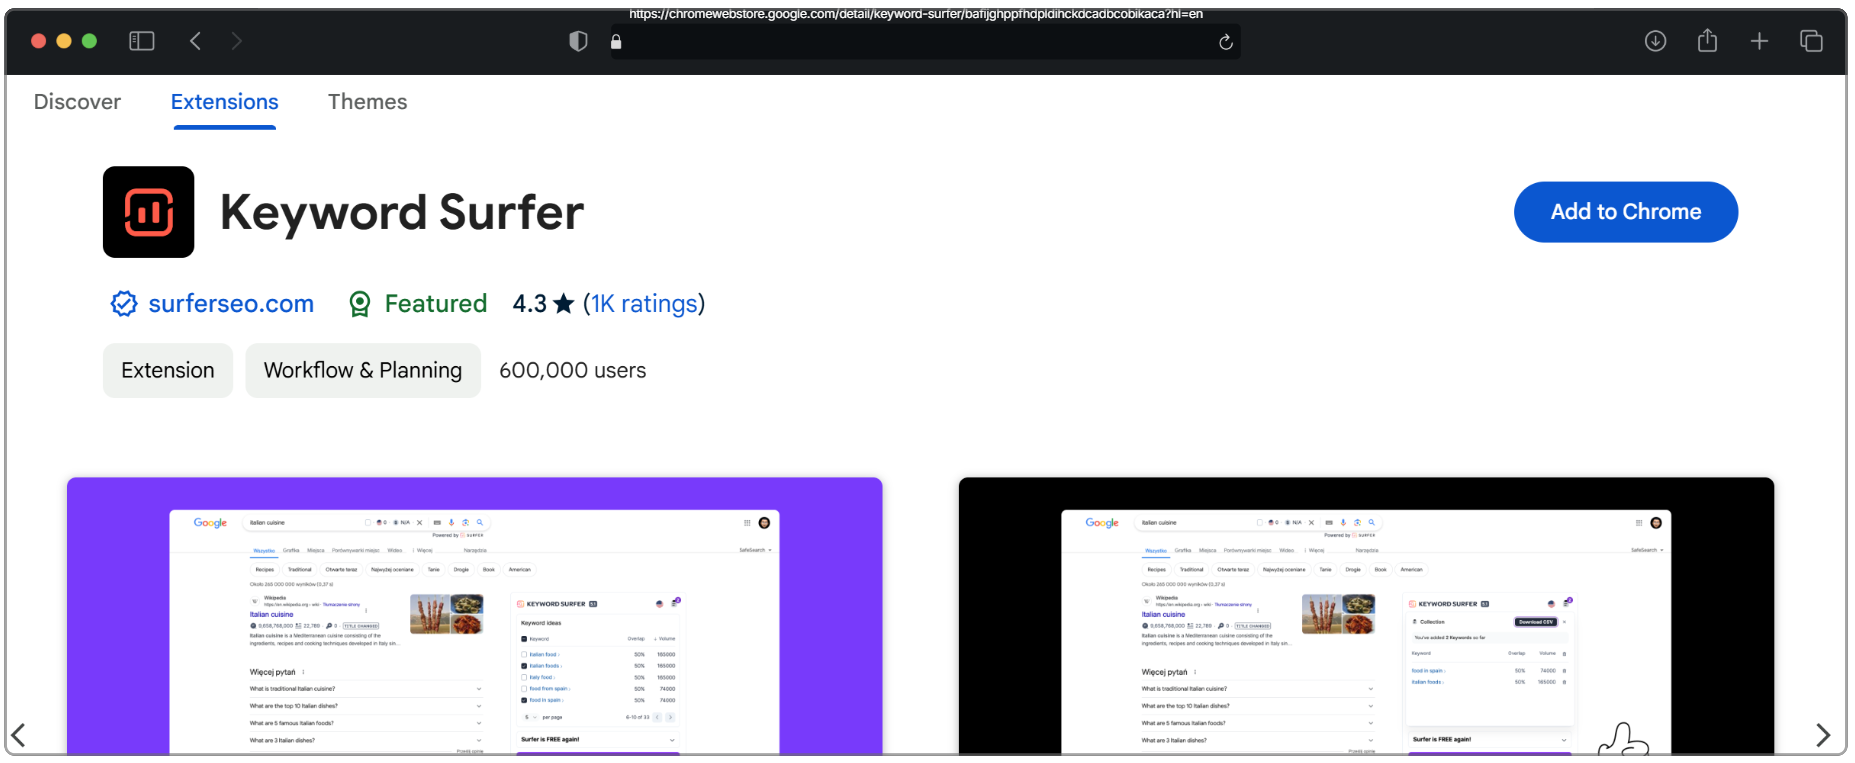
Task: Click the 4.3 rating value
Action: [530, 304]
